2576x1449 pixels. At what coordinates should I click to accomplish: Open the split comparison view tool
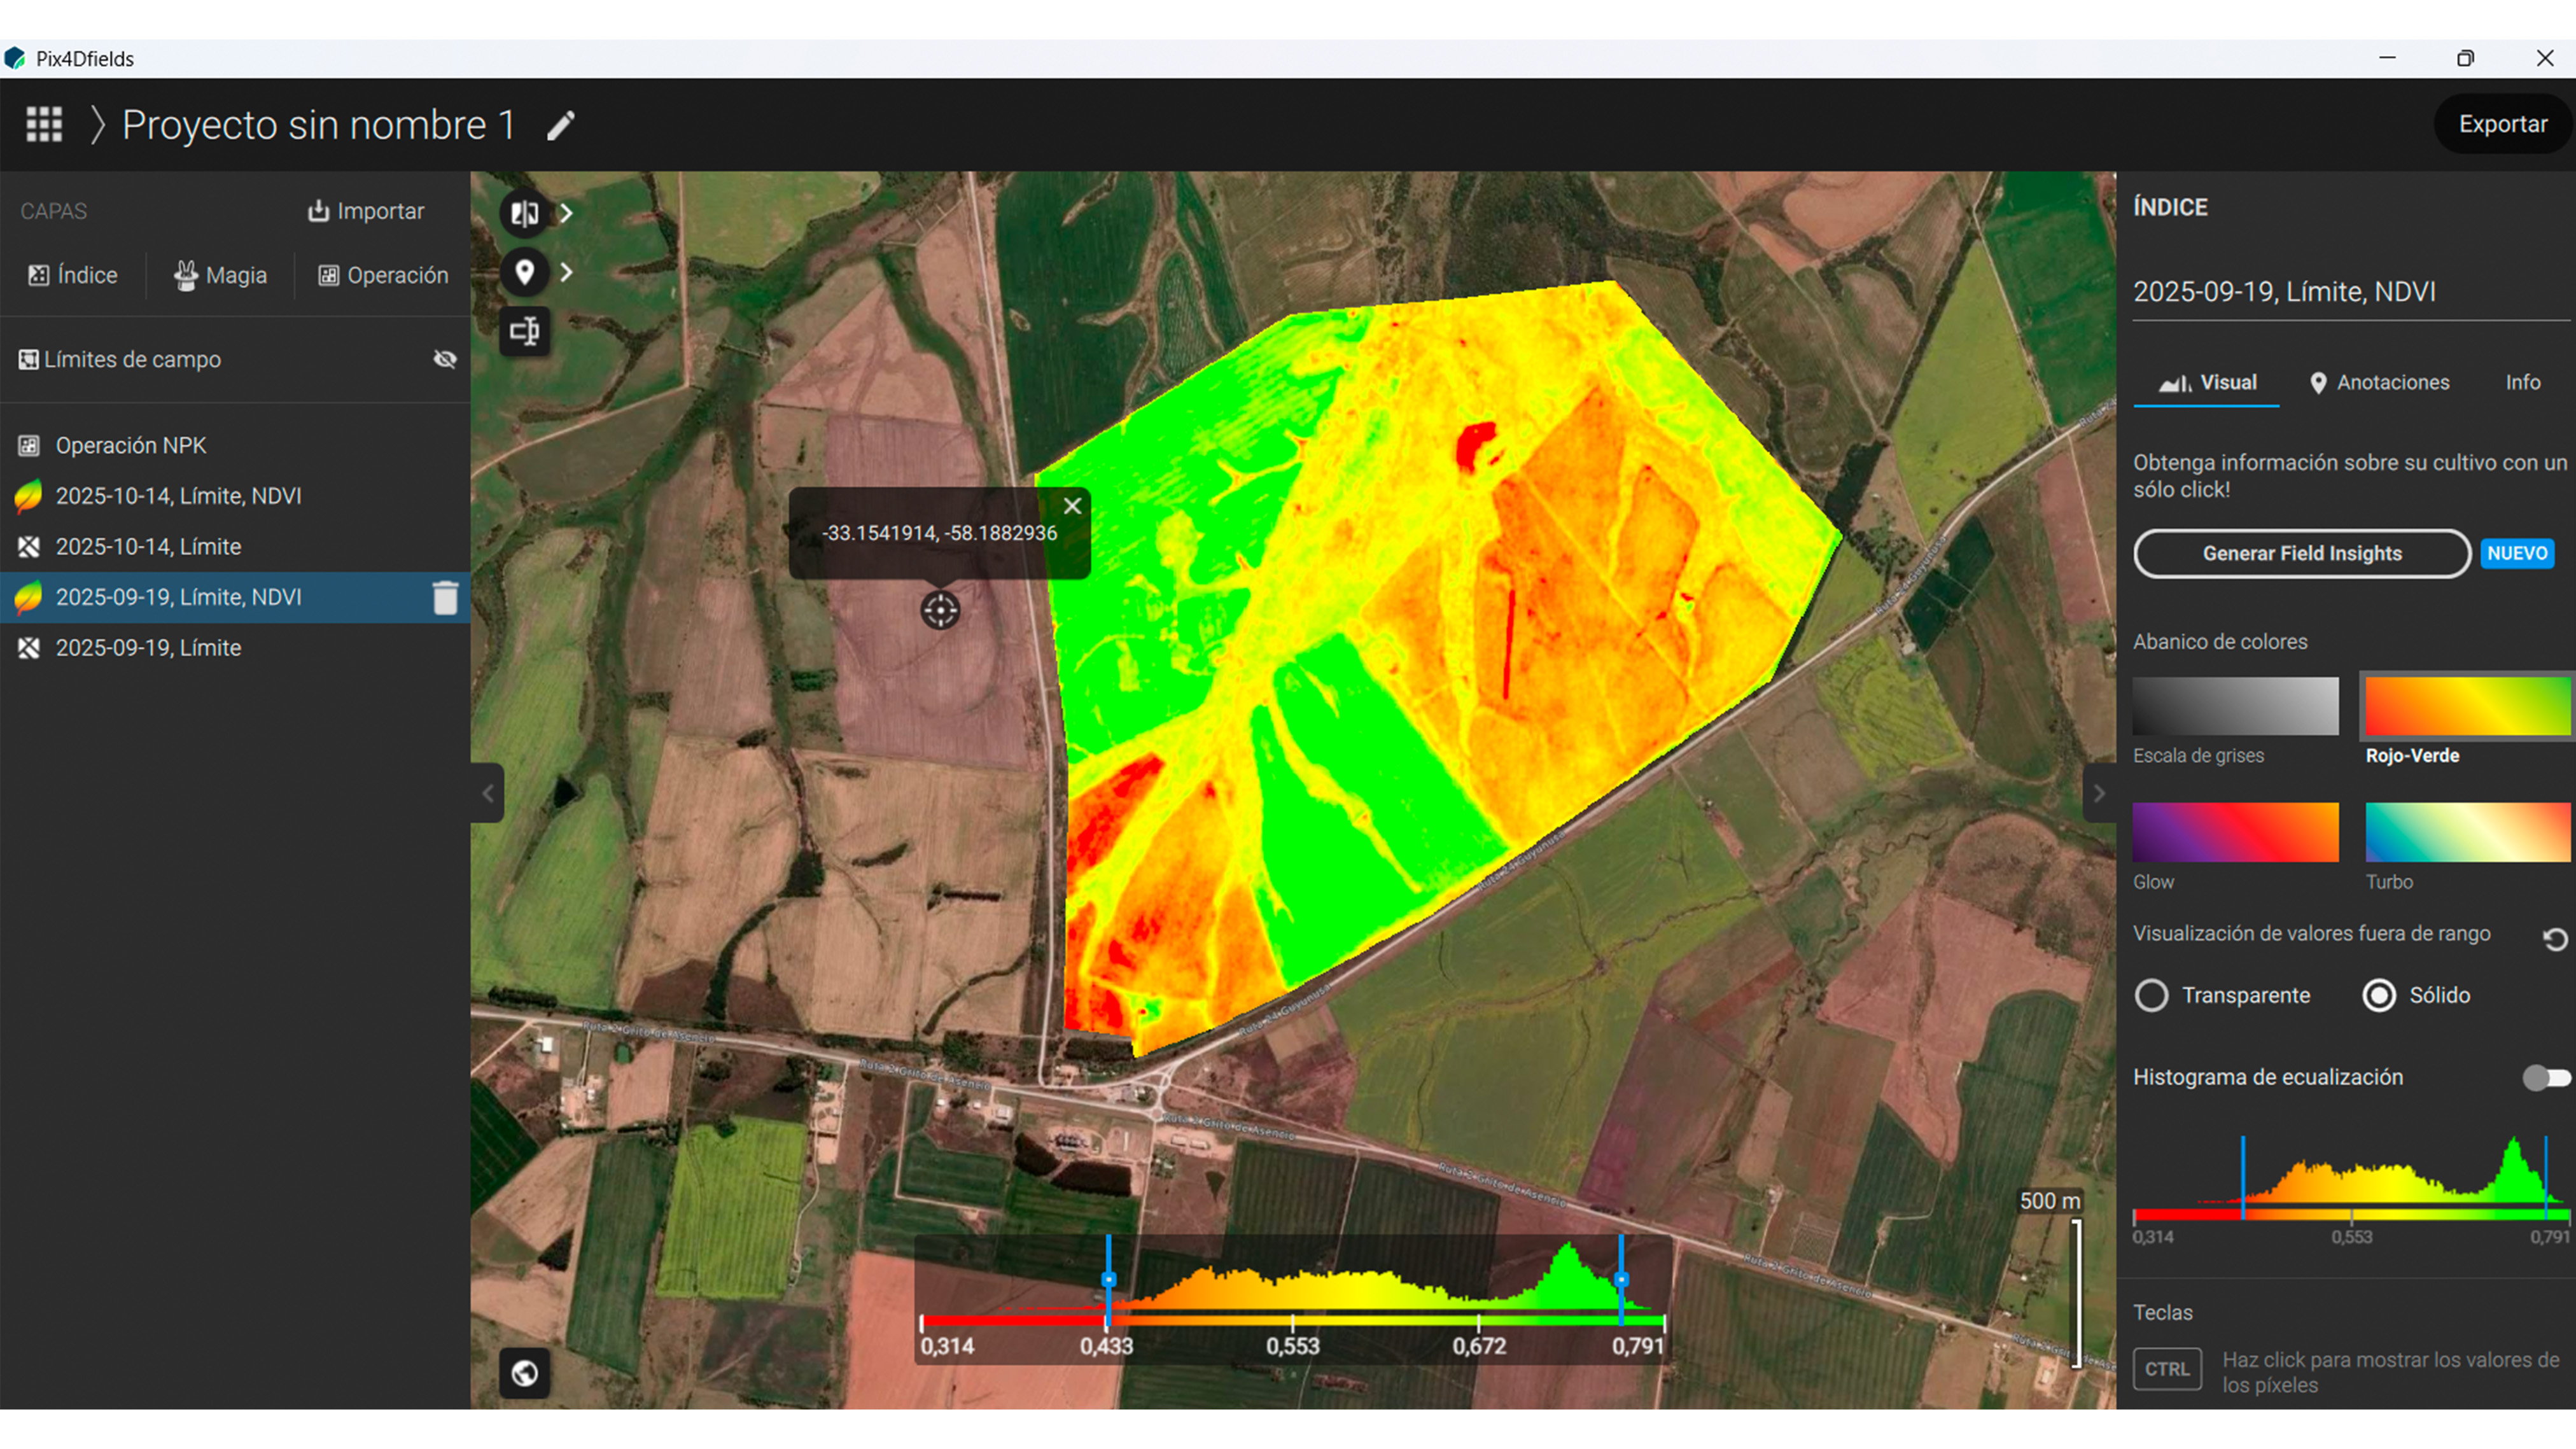pyautogui.click(x=524, y=213)
